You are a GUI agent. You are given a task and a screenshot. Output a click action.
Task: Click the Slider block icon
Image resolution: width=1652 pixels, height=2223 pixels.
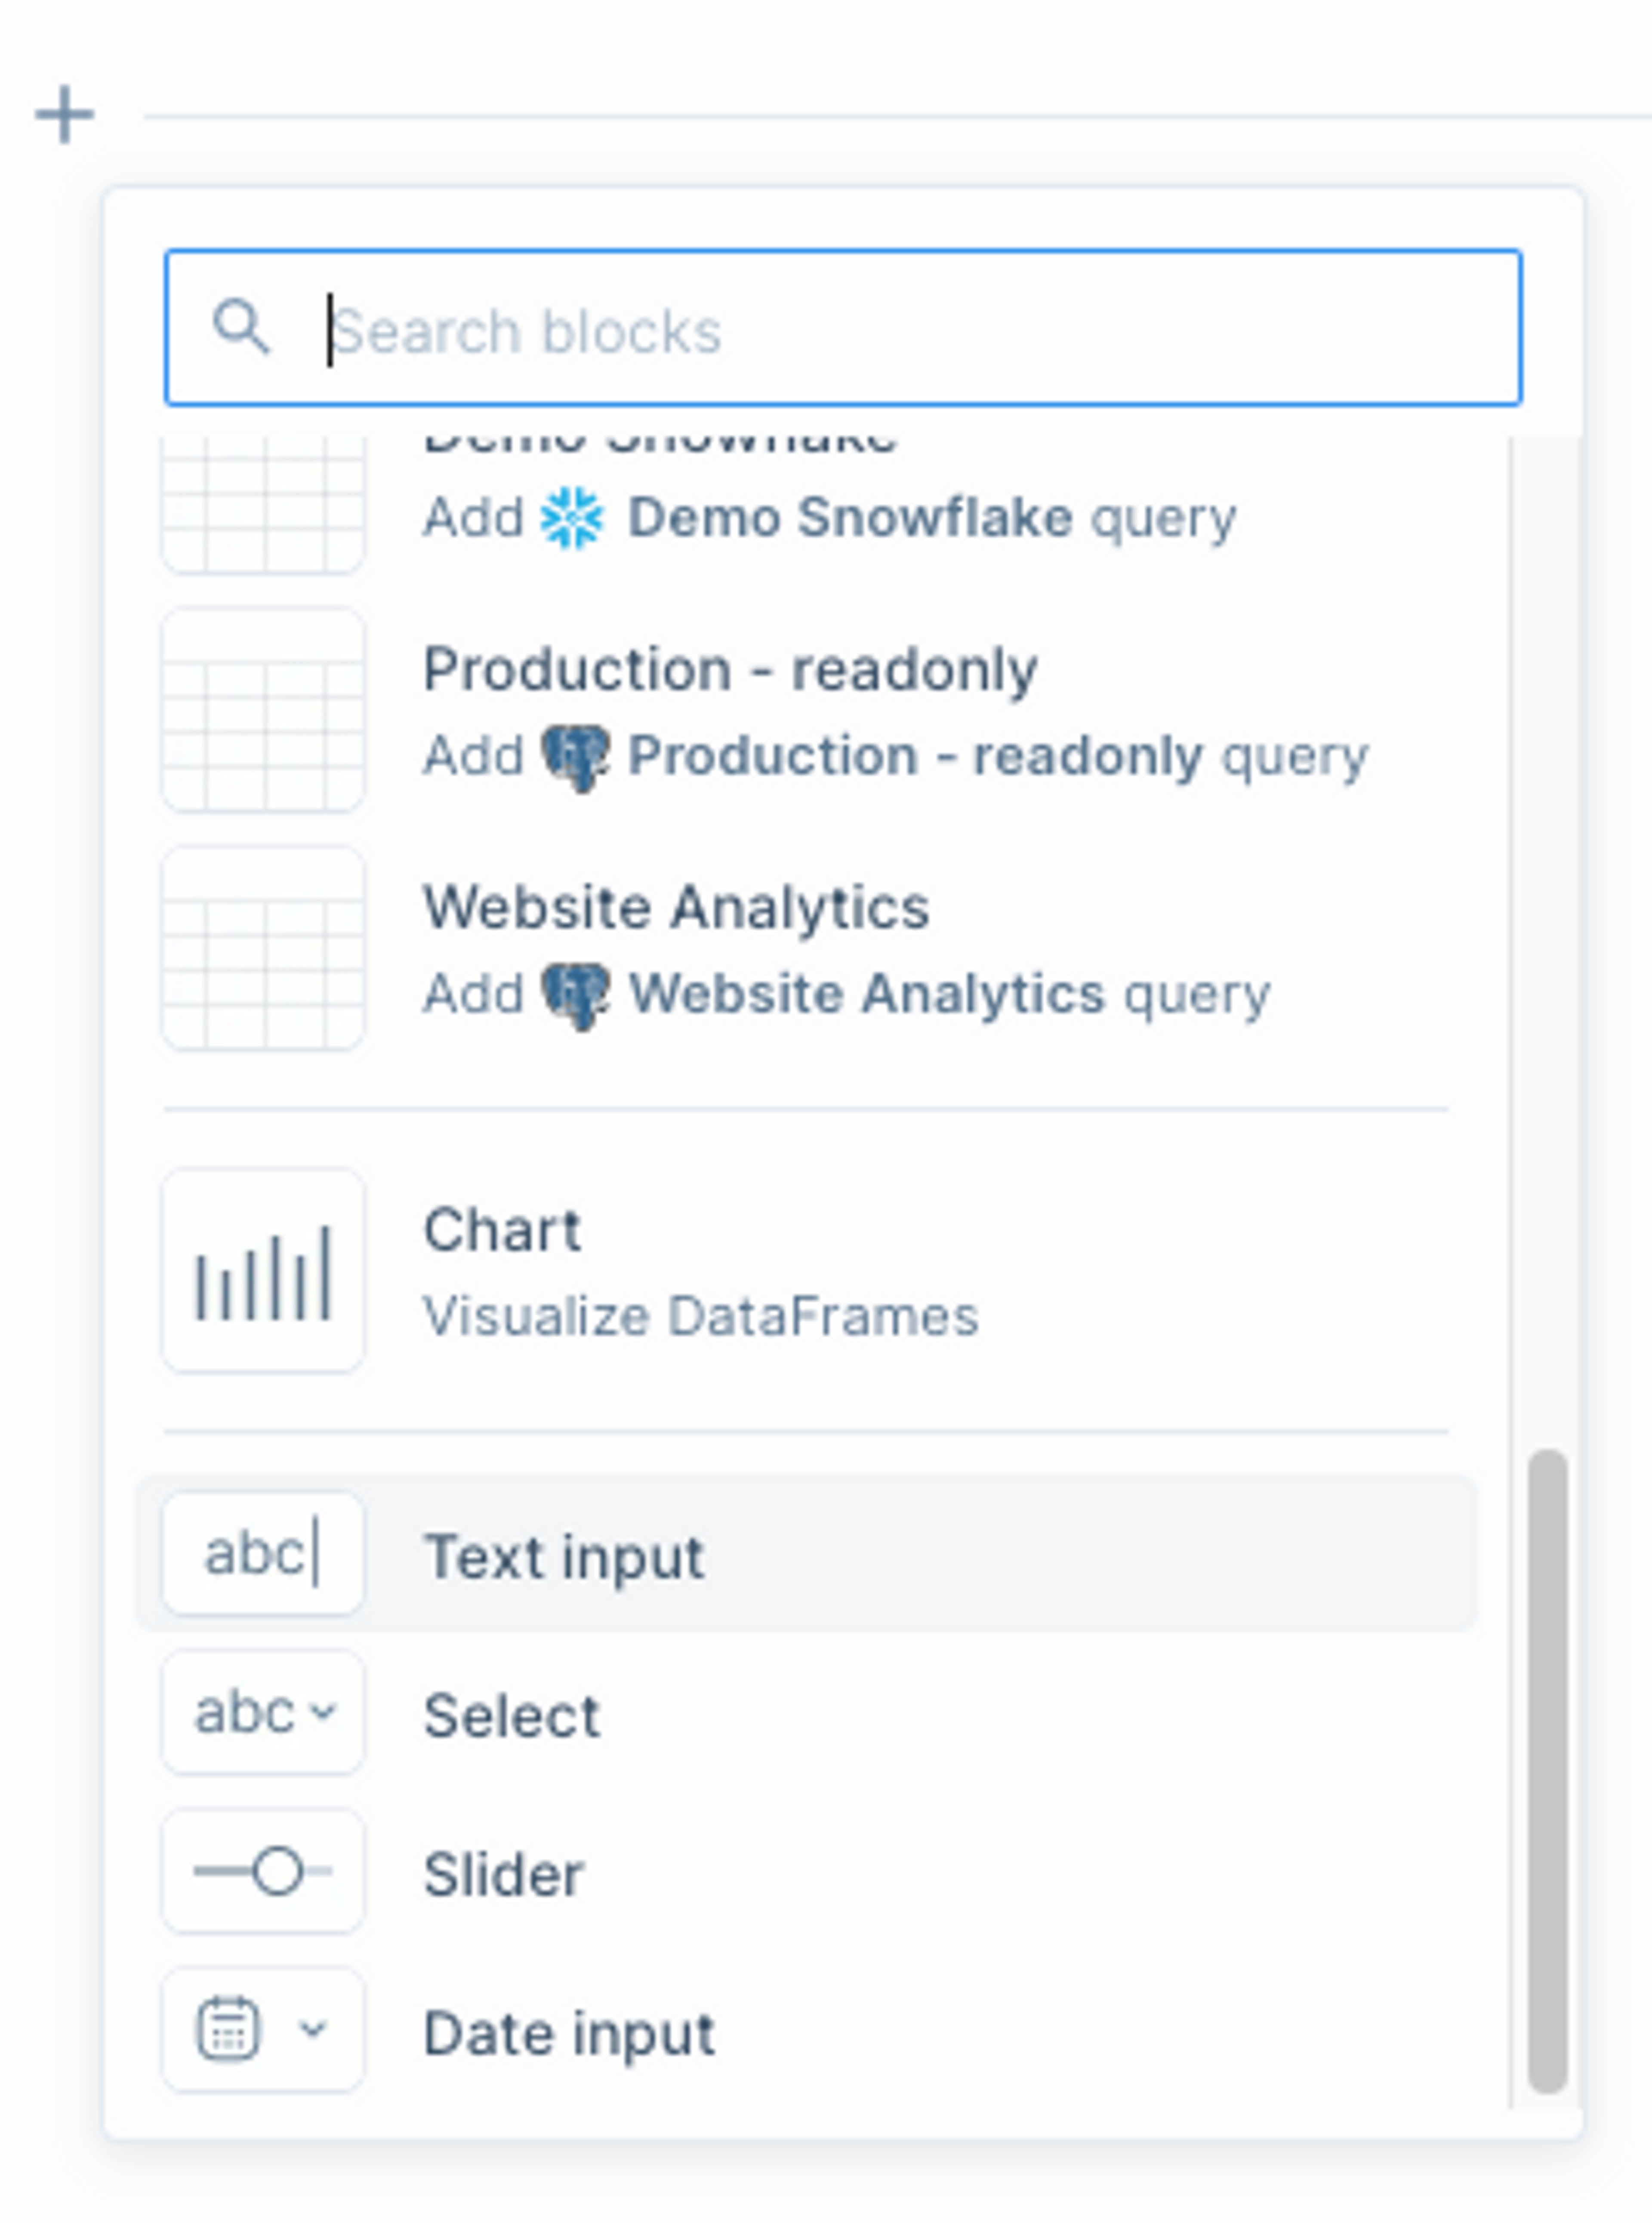[x=263, y=1871]
